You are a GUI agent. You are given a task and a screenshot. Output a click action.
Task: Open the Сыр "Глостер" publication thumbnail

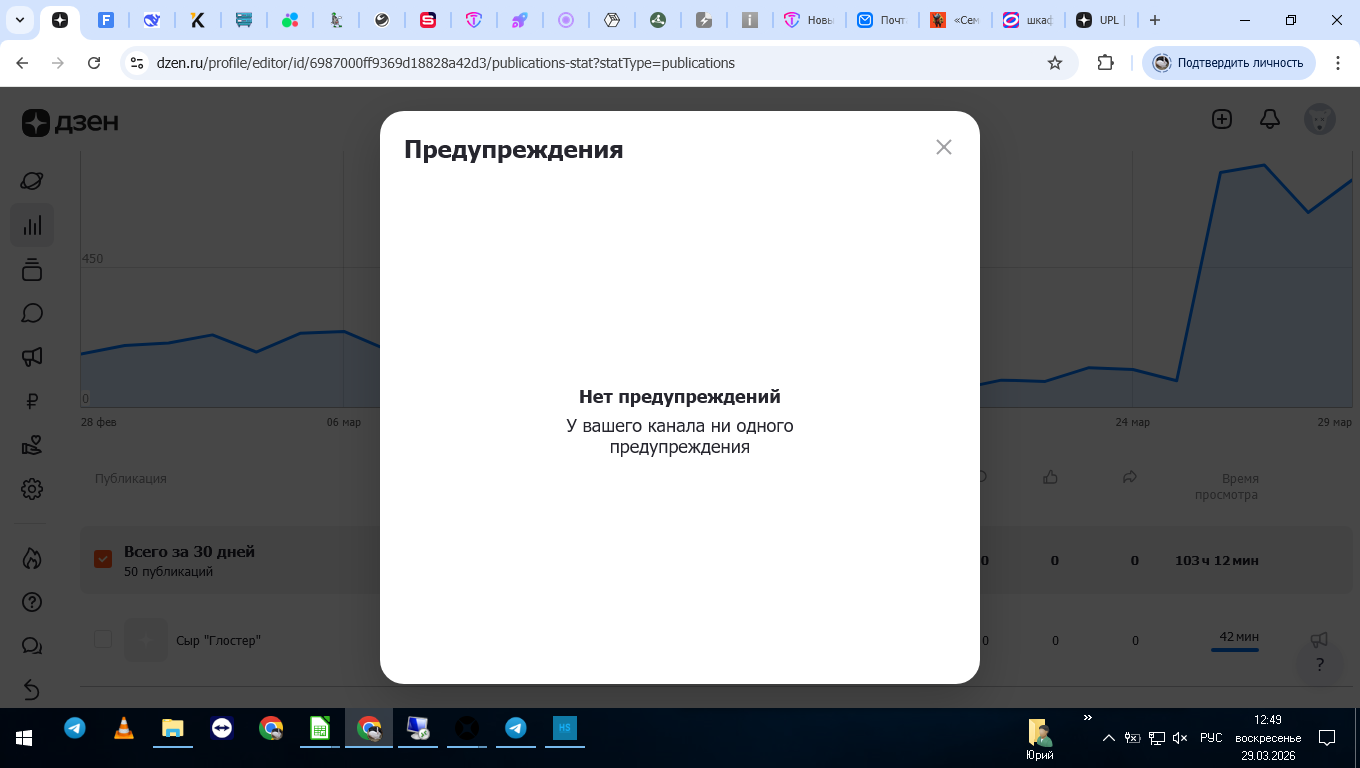[146, 640]
